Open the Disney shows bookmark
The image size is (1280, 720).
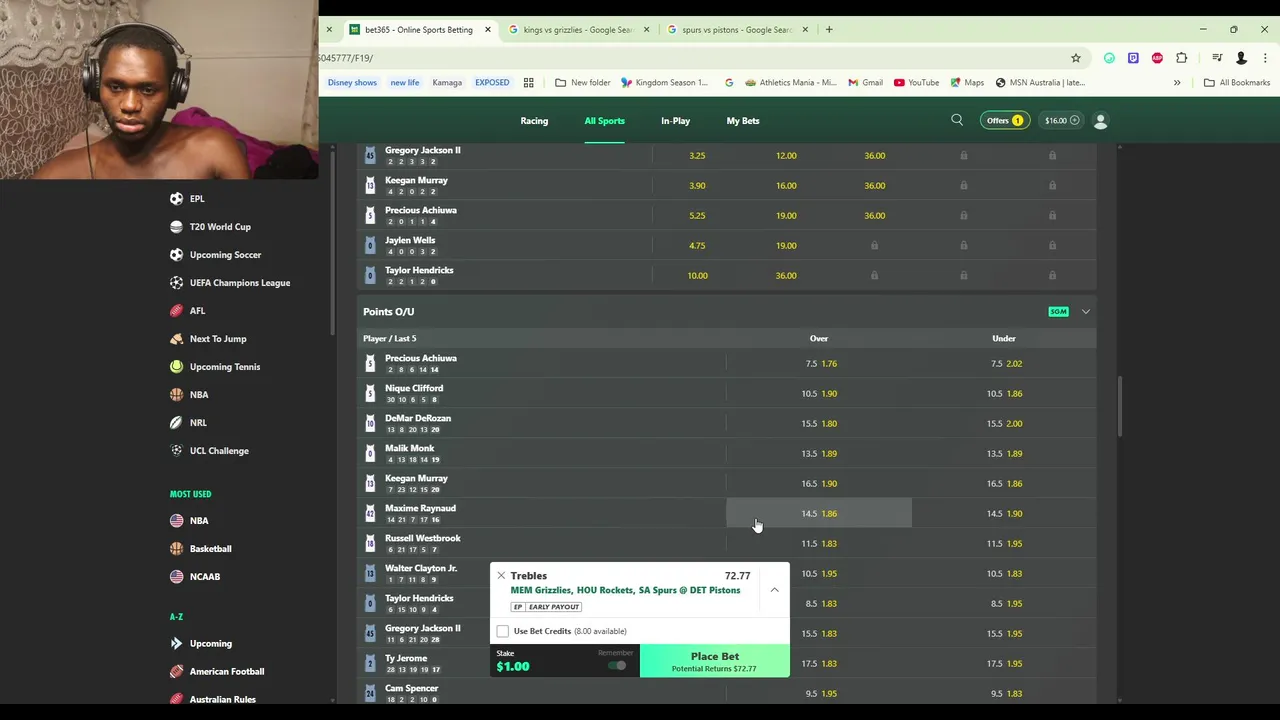352,82
